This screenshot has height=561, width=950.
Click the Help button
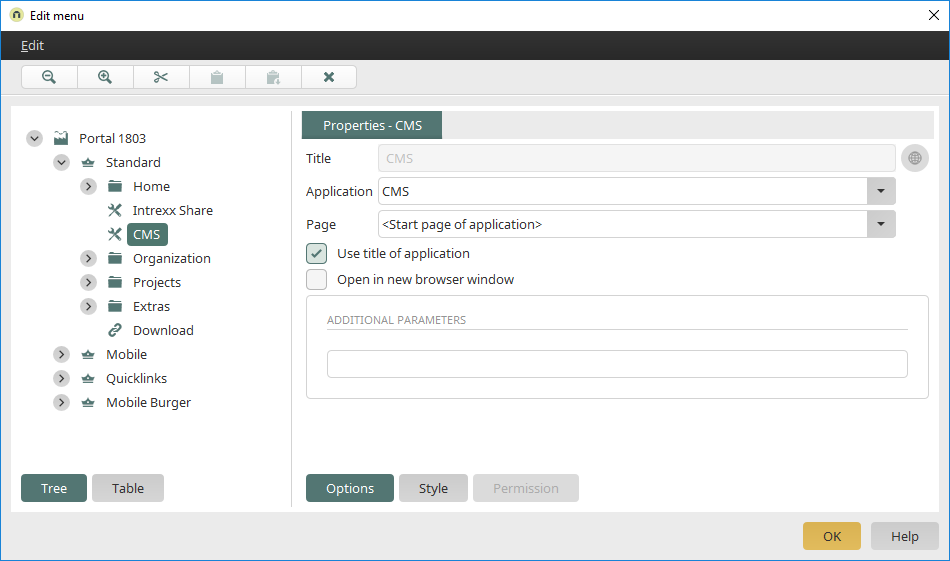click(905, 536)
